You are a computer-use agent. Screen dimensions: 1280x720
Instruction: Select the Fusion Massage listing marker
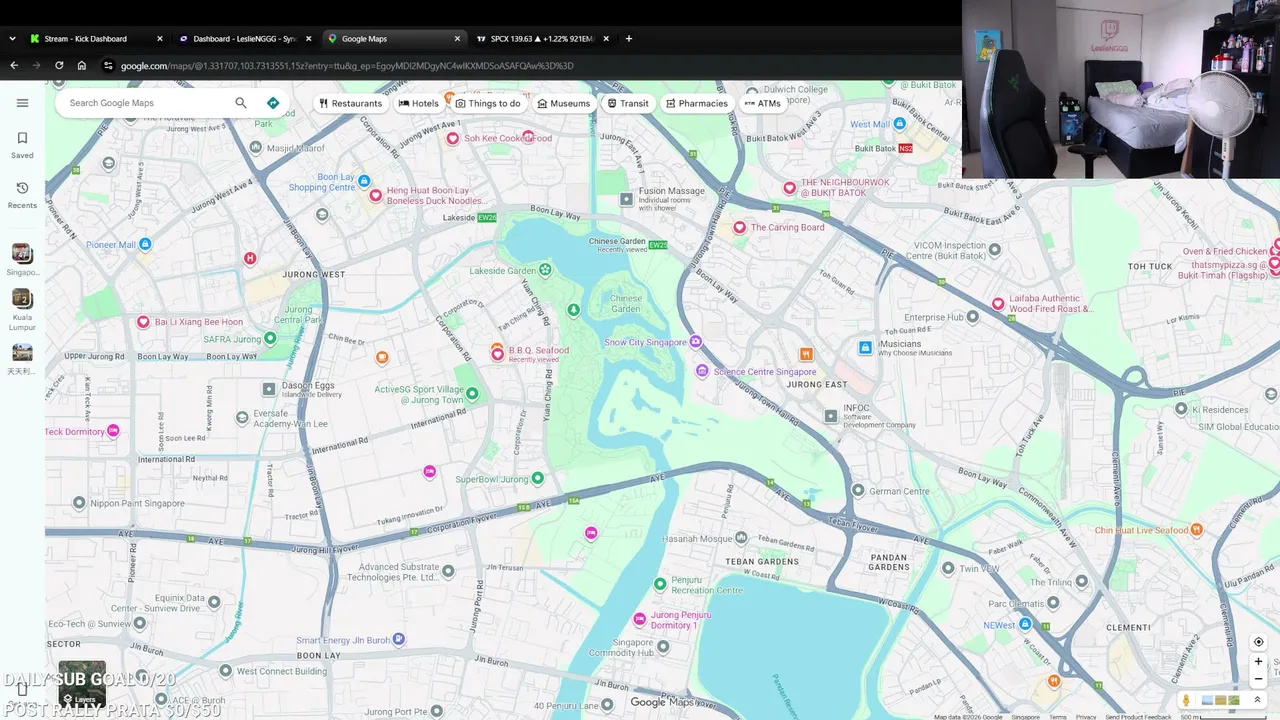click(627, 199)
